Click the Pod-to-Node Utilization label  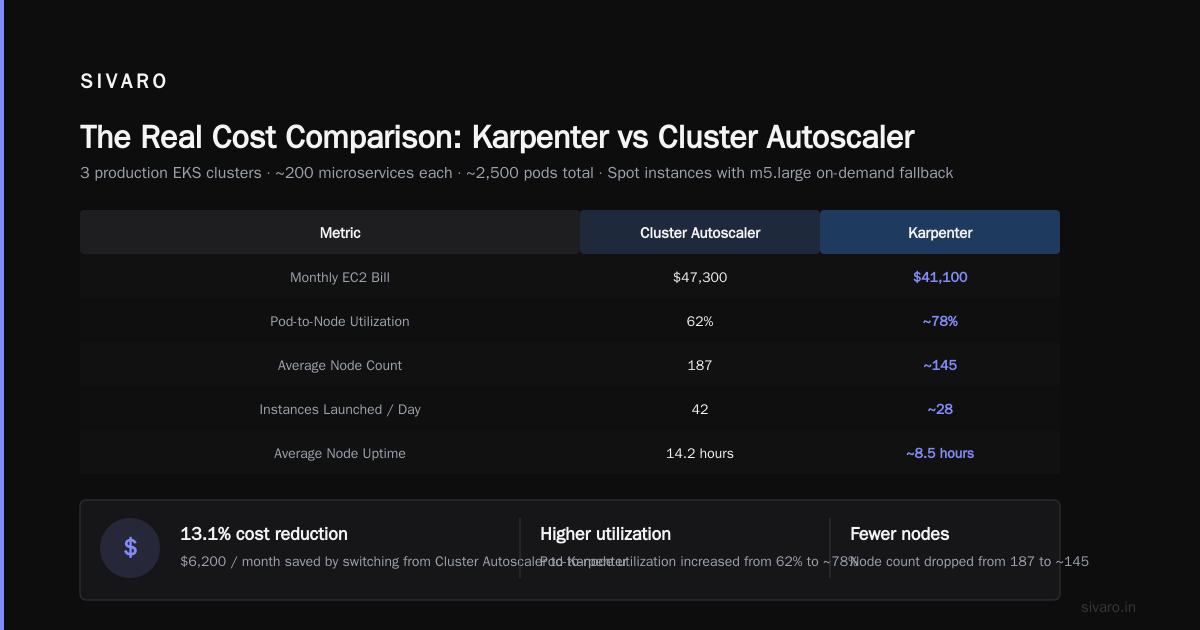pyautogui.click(x=340, y=321)
